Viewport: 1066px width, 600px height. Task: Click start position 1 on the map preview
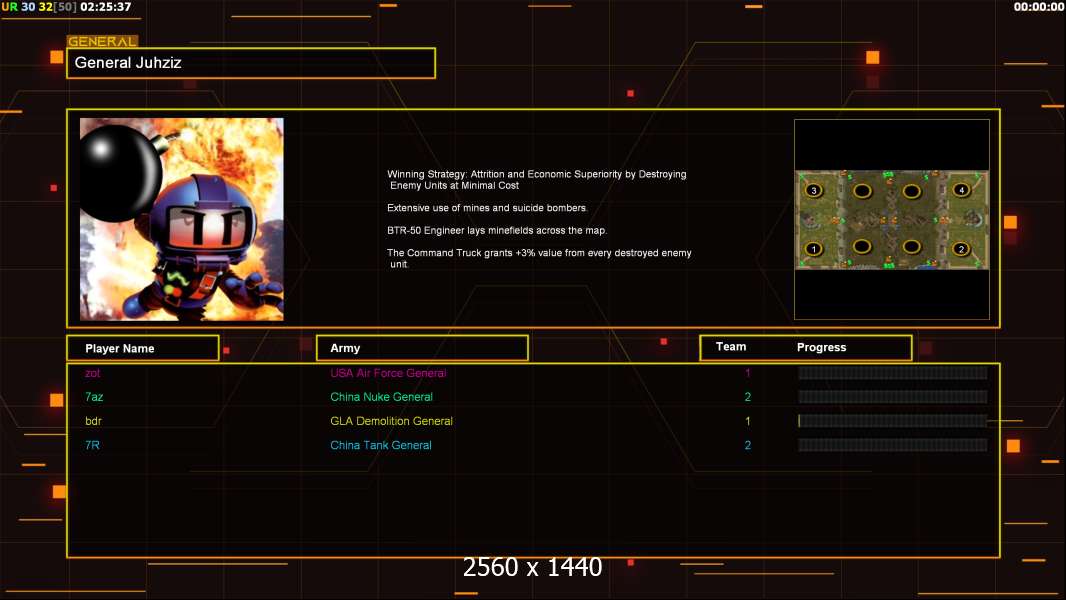[x=814, y=249]
